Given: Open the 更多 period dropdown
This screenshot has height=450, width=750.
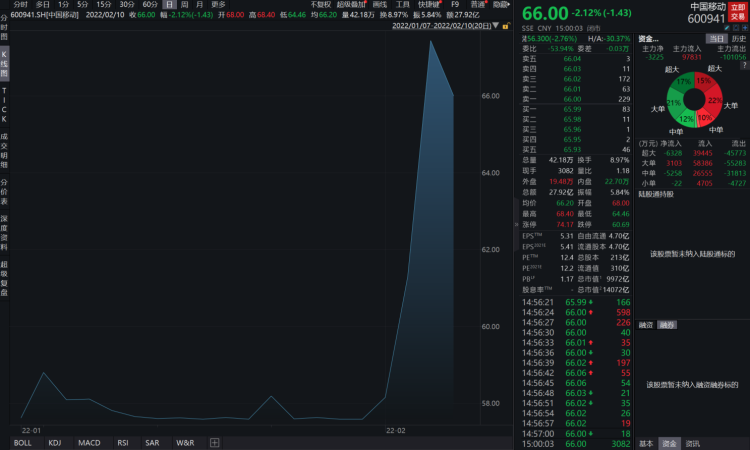Looking at the screenshot, I should 218,4.
